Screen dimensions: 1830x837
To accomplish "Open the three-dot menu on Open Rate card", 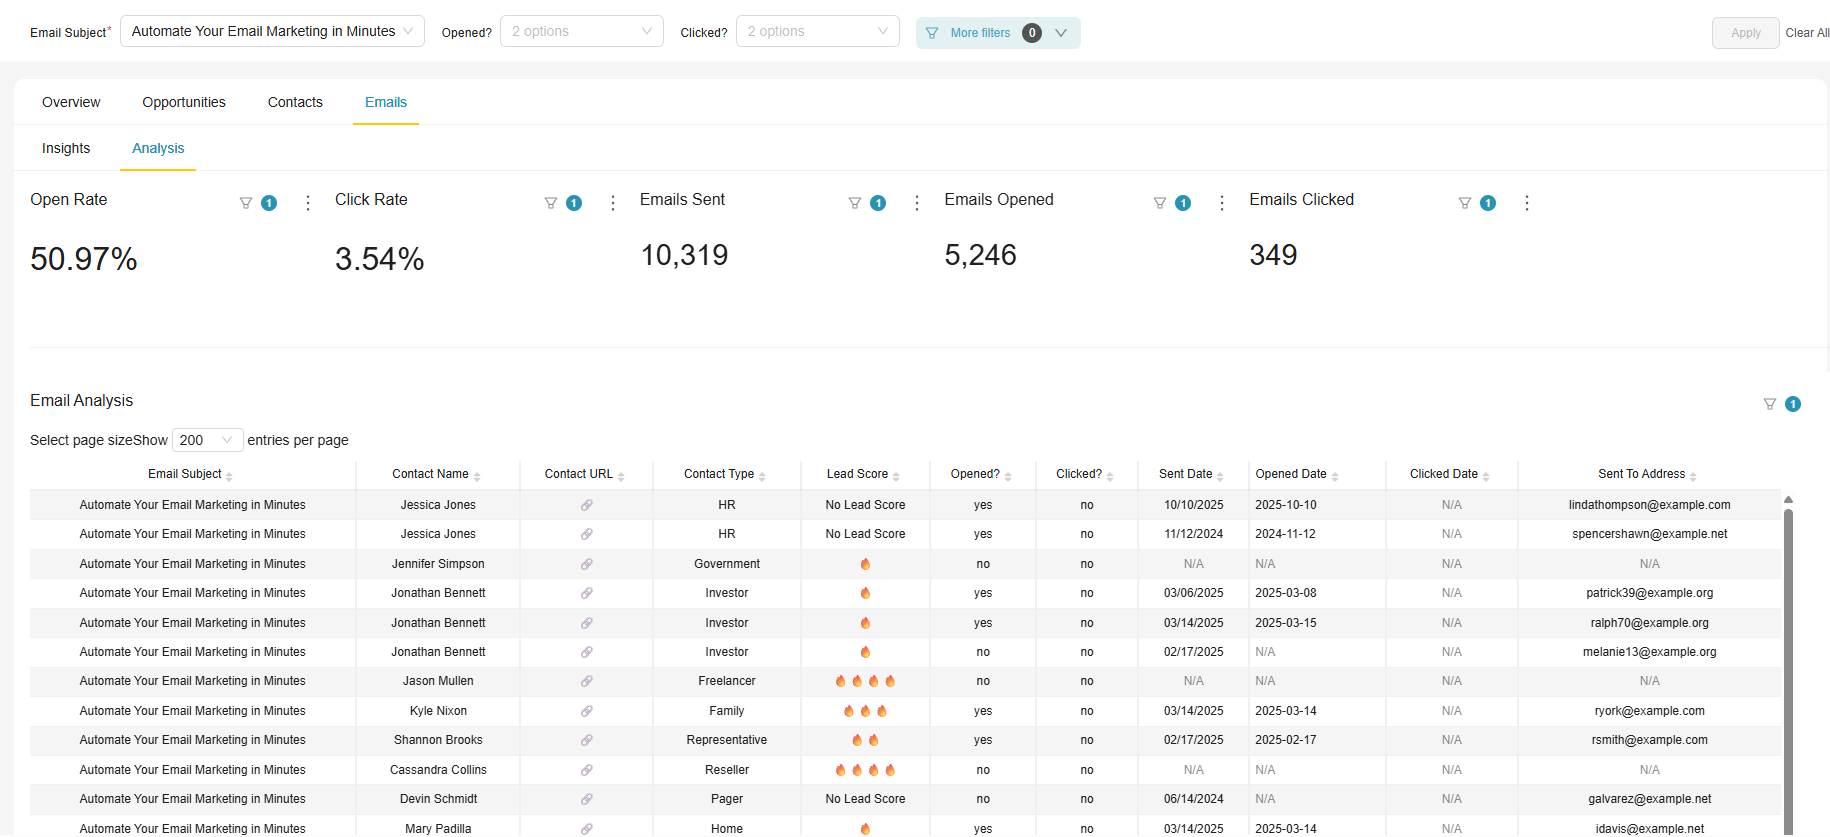I will pos(308,203).
